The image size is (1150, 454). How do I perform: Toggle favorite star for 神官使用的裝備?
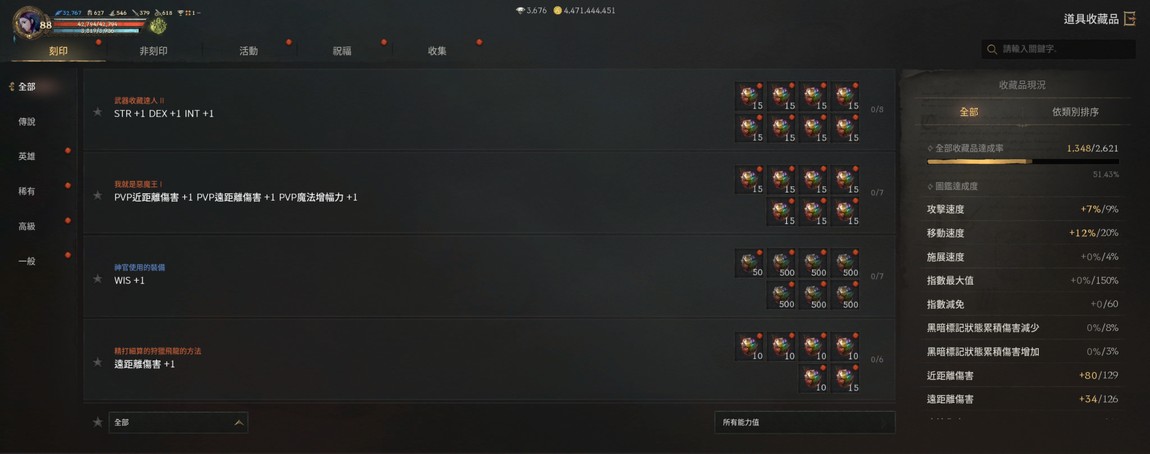pos(97,279)
